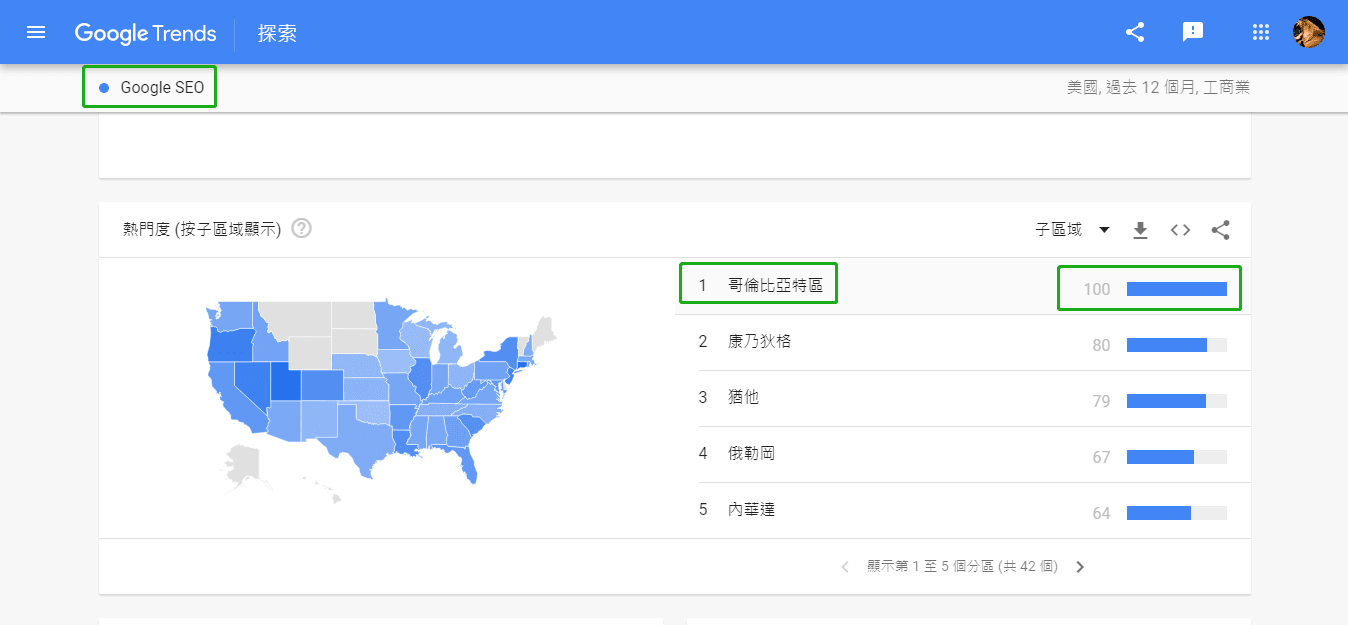Open the 俄勒岡 subregion entry
This screenshot has height=625, width=1348.
751,454
